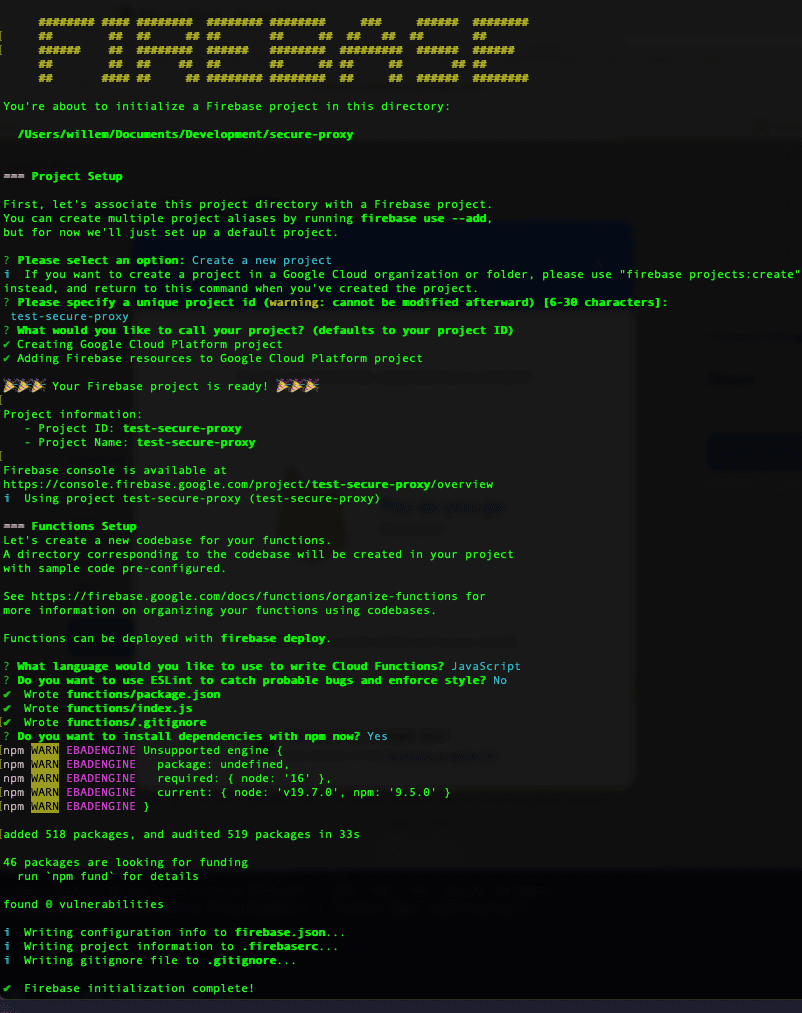Select the '=== Project Setup' heading
Viewport: 802px width, 1013px height.
(x=63, y=176)
